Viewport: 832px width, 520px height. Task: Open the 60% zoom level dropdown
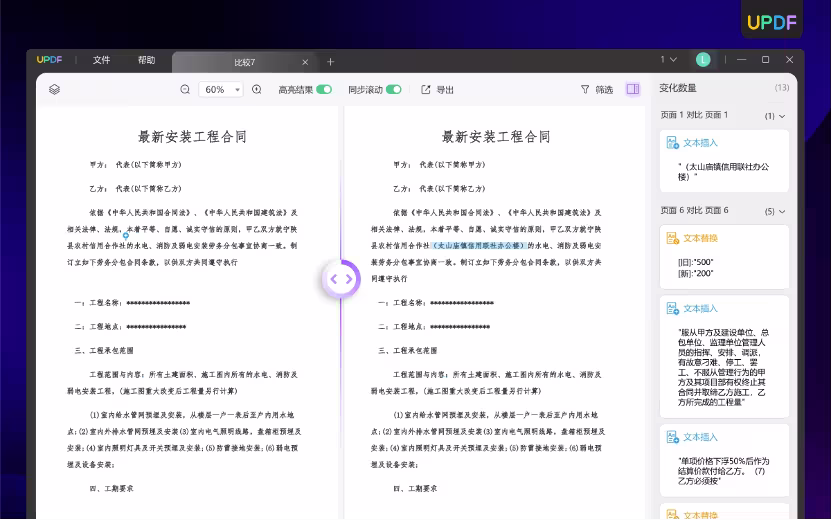coord(221,89)
